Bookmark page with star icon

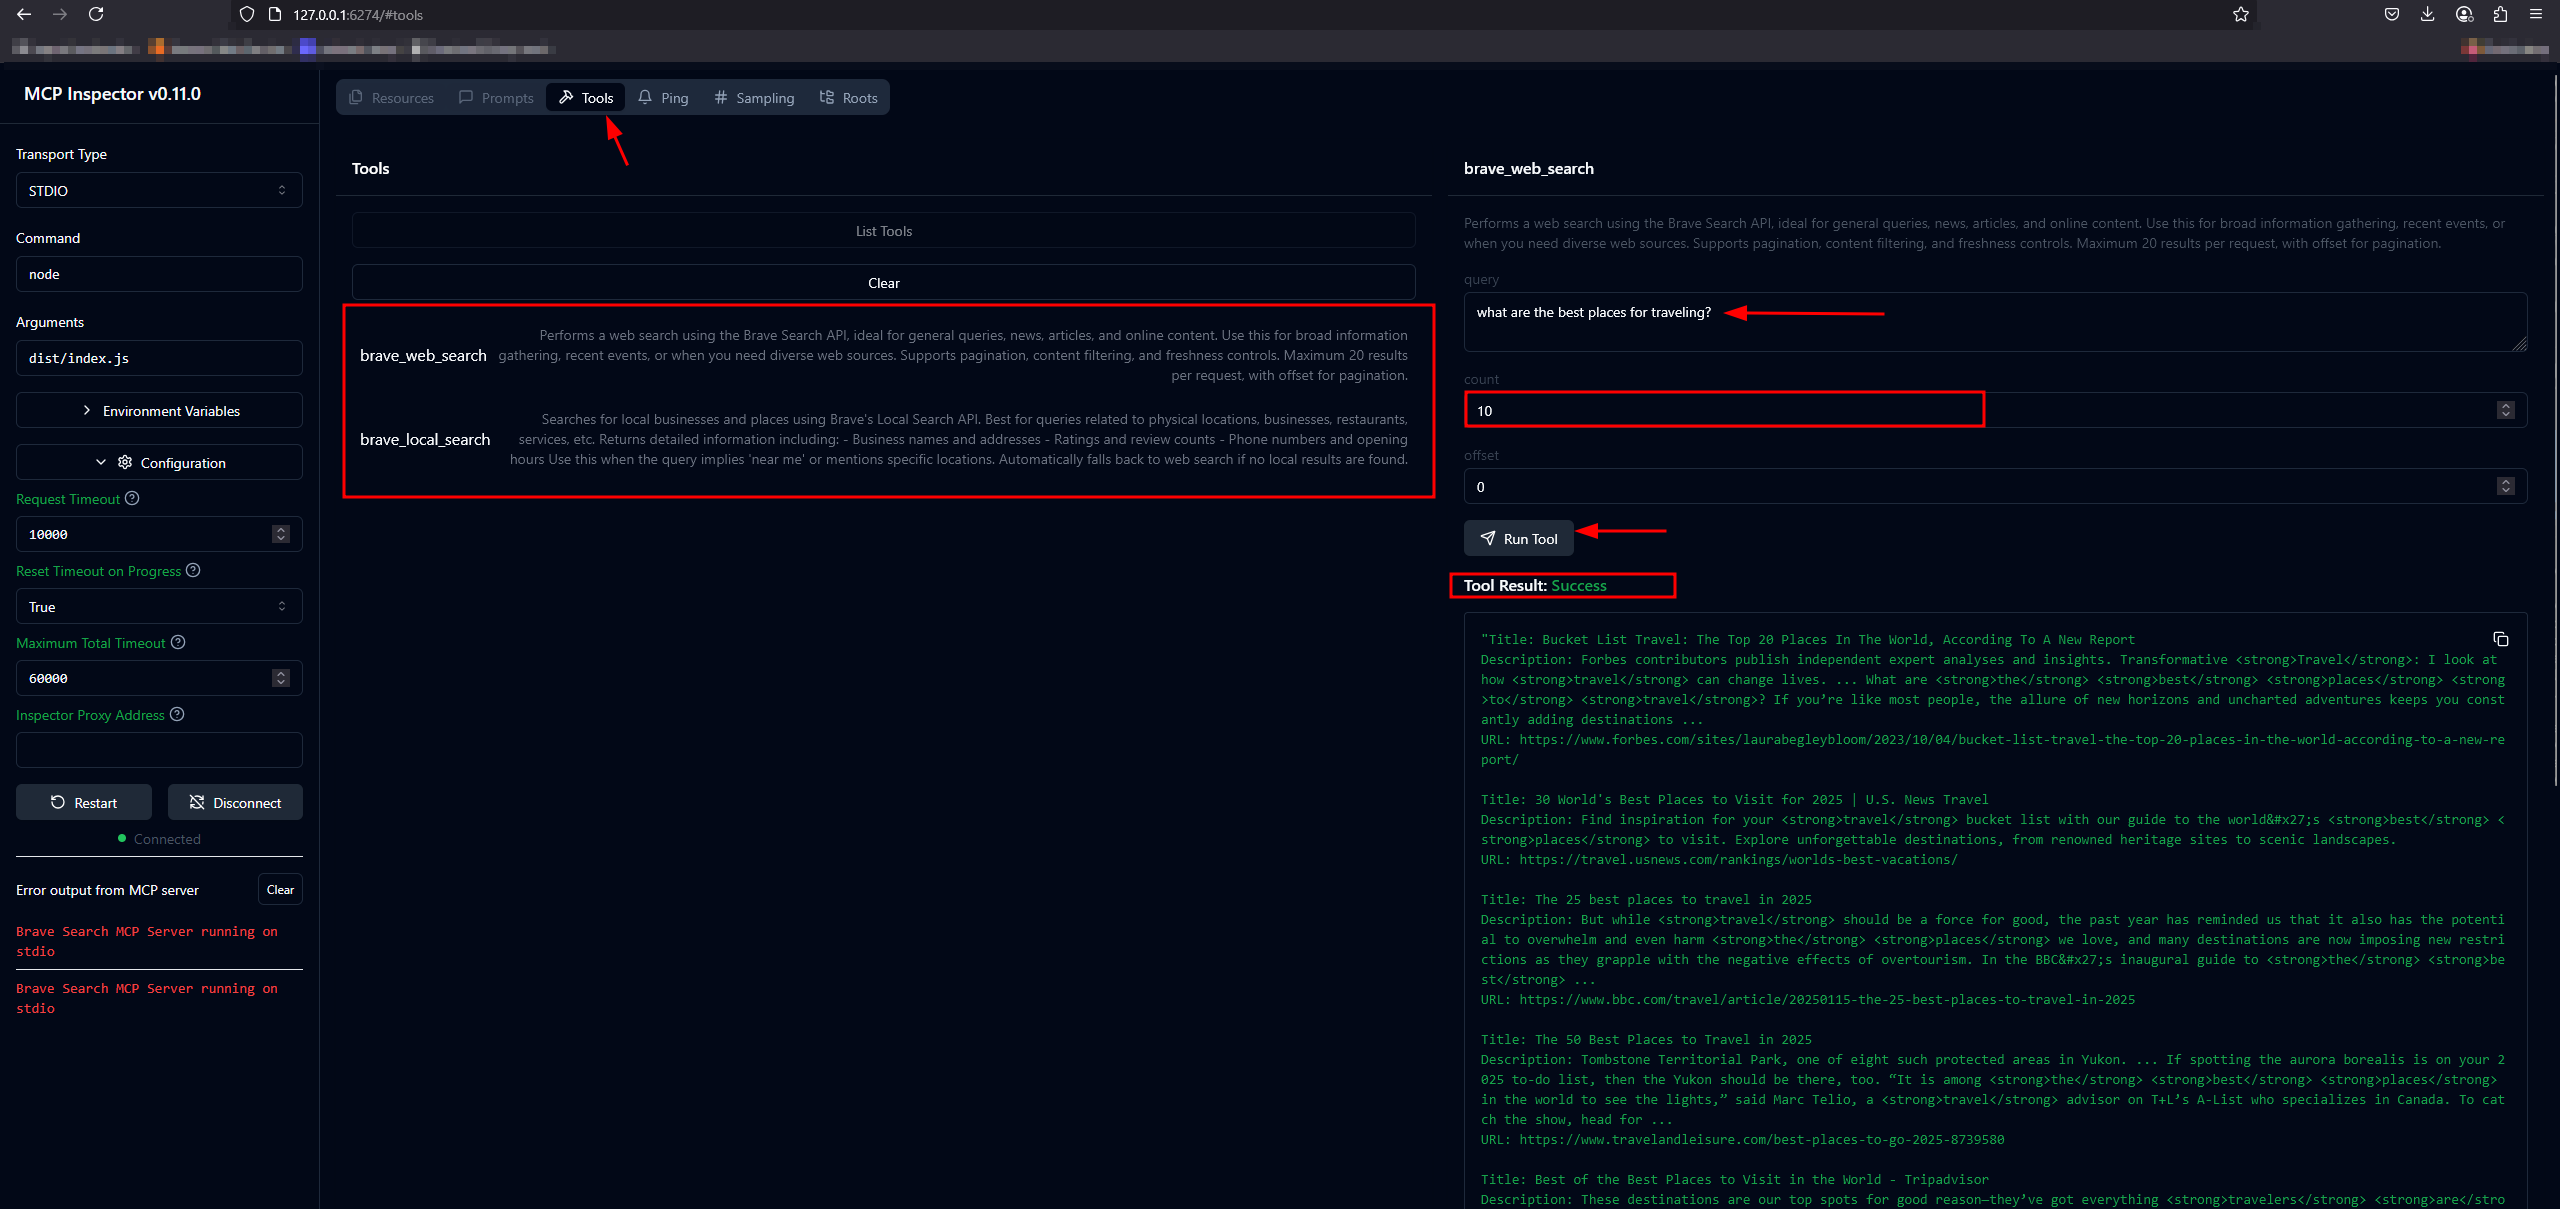coord(2240,14)
